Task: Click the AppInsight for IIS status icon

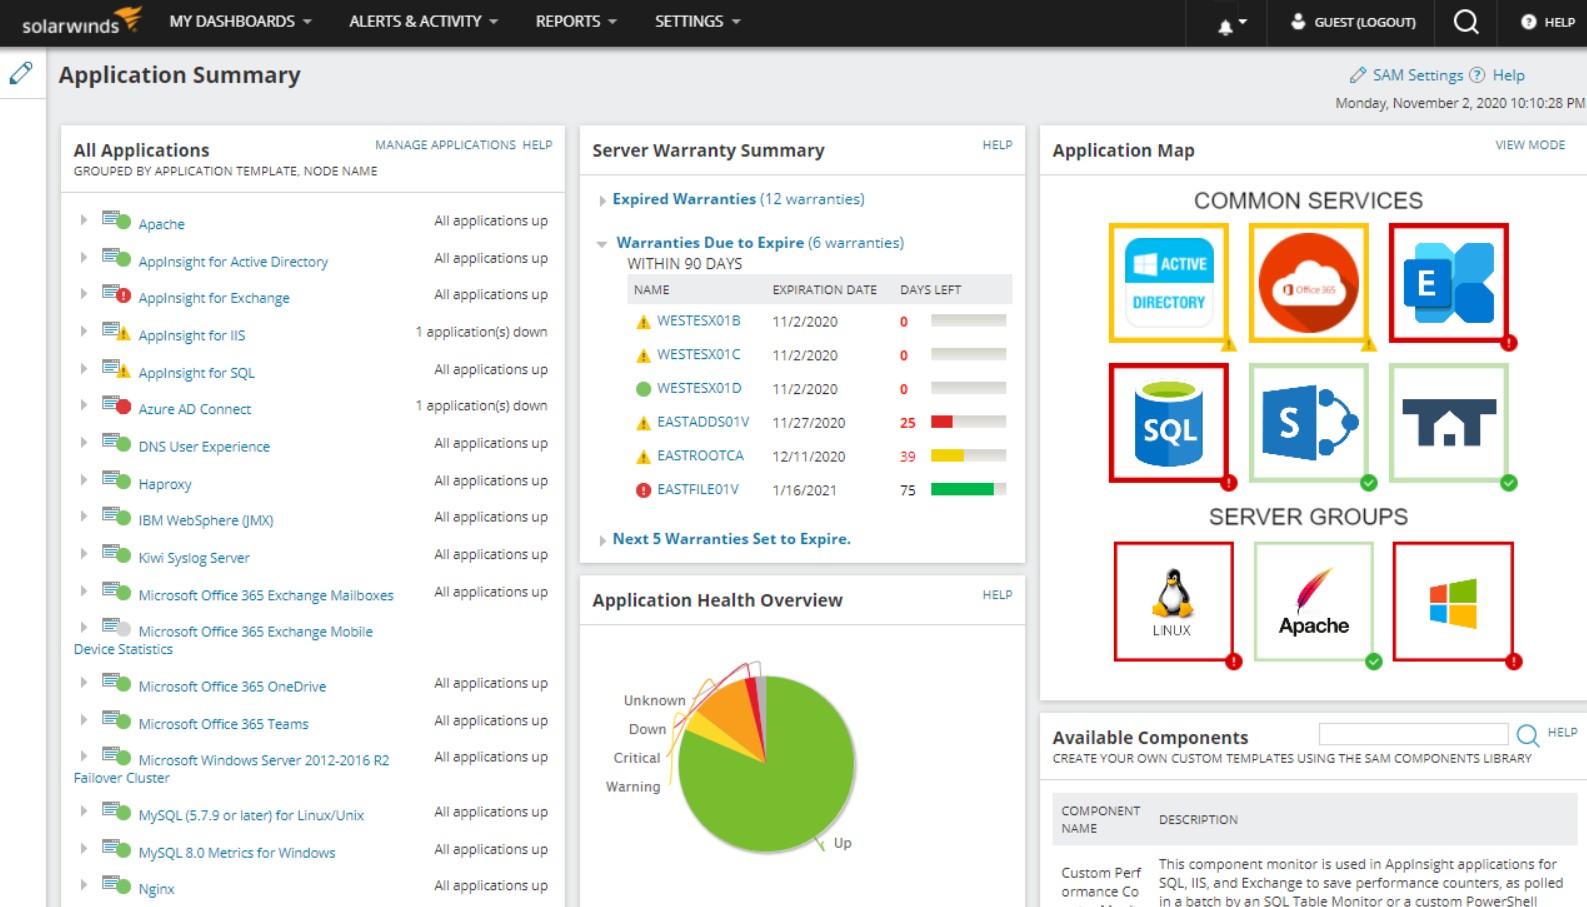Action: point(117,331)
